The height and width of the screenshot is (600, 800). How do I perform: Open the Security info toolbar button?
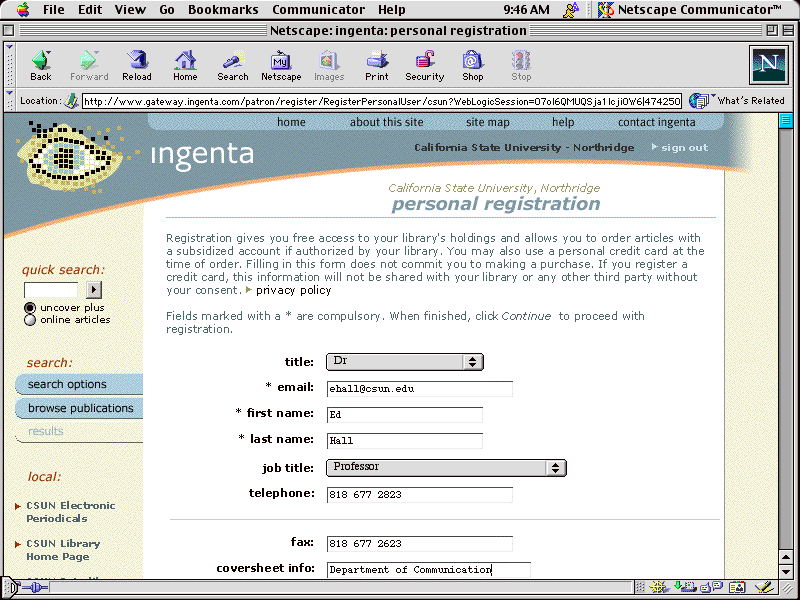[x=424, y=66]
